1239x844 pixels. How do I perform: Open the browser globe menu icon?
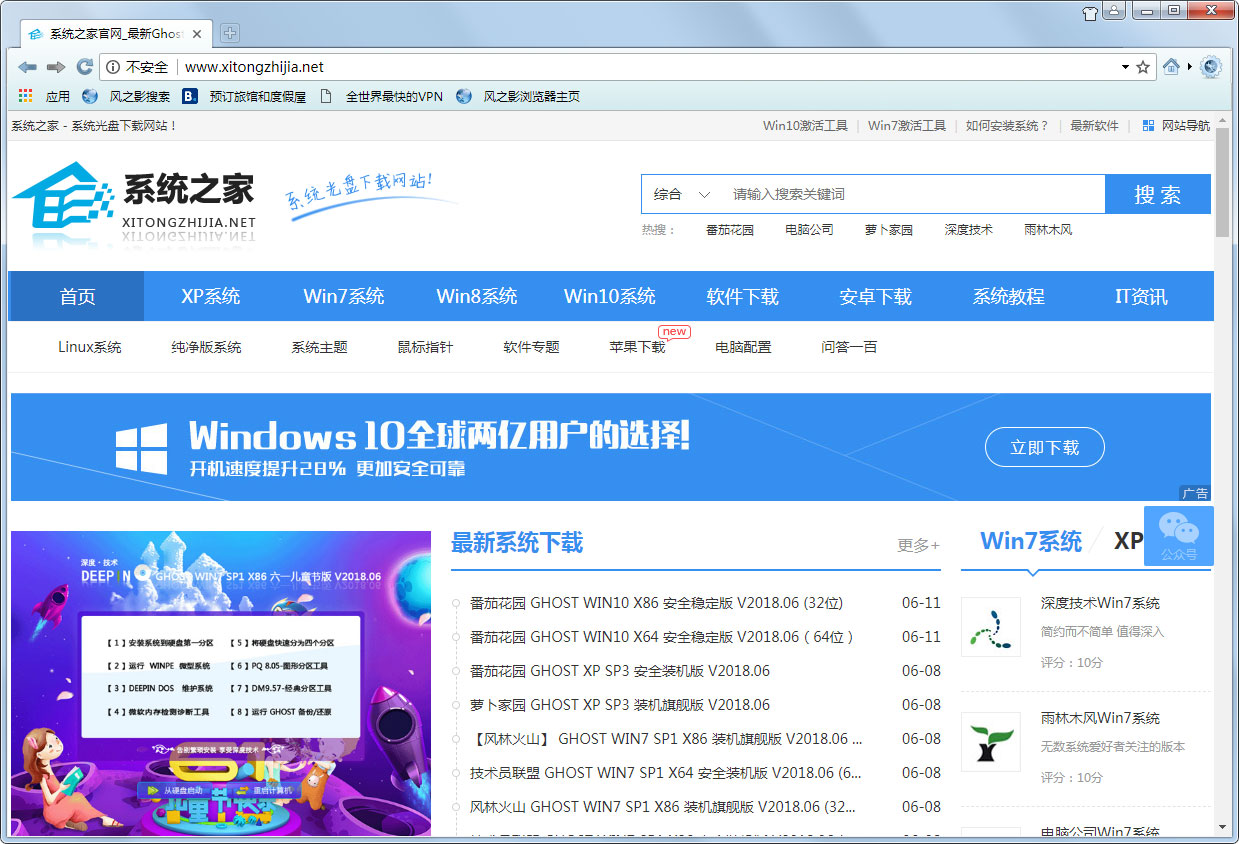pos(1211,67)
